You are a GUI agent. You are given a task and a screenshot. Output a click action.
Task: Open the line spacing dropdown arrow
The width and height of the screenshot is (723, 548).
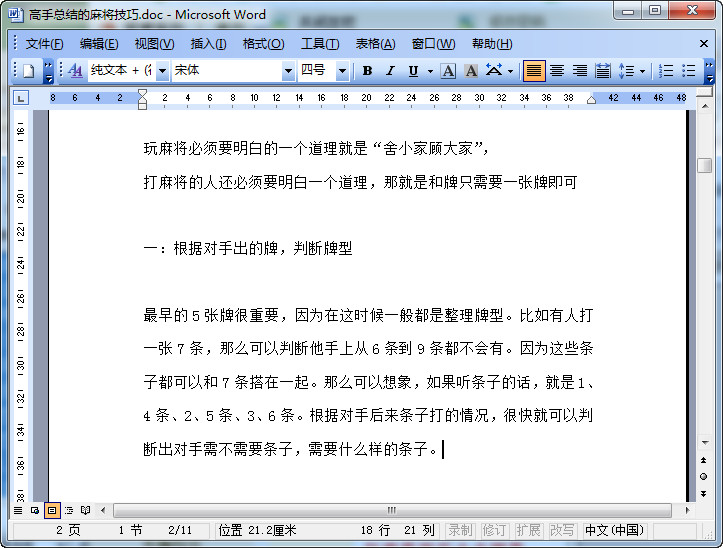(x=642, y=71)
